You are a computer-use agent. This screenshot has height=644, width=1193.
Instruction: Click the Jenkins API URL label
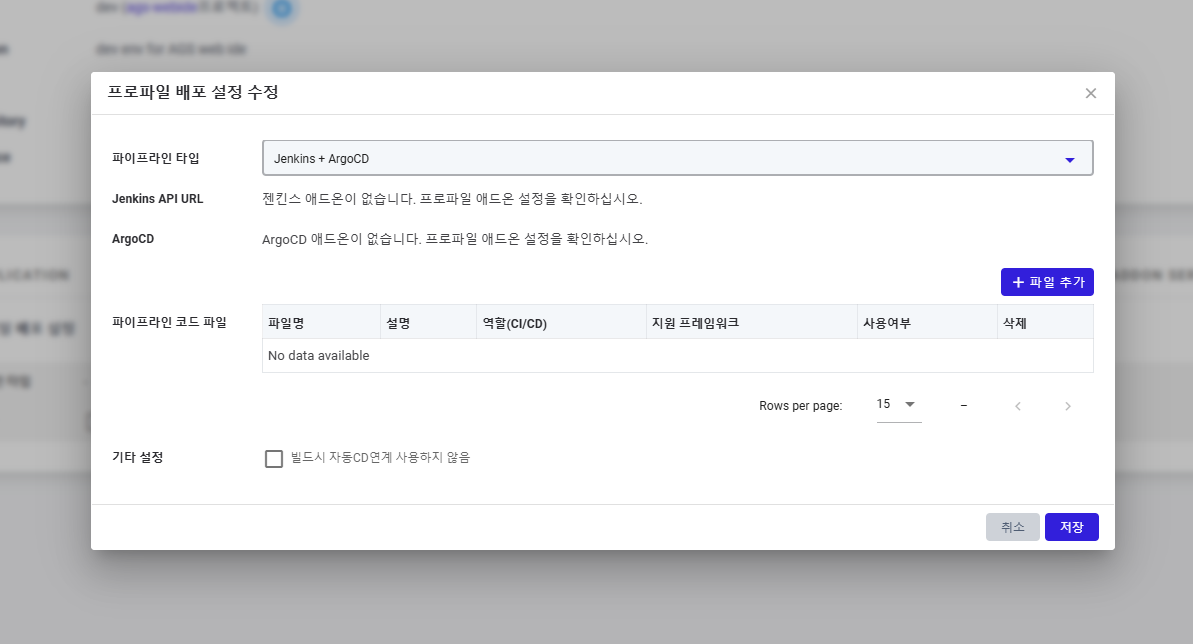click(x=157, y=199)
